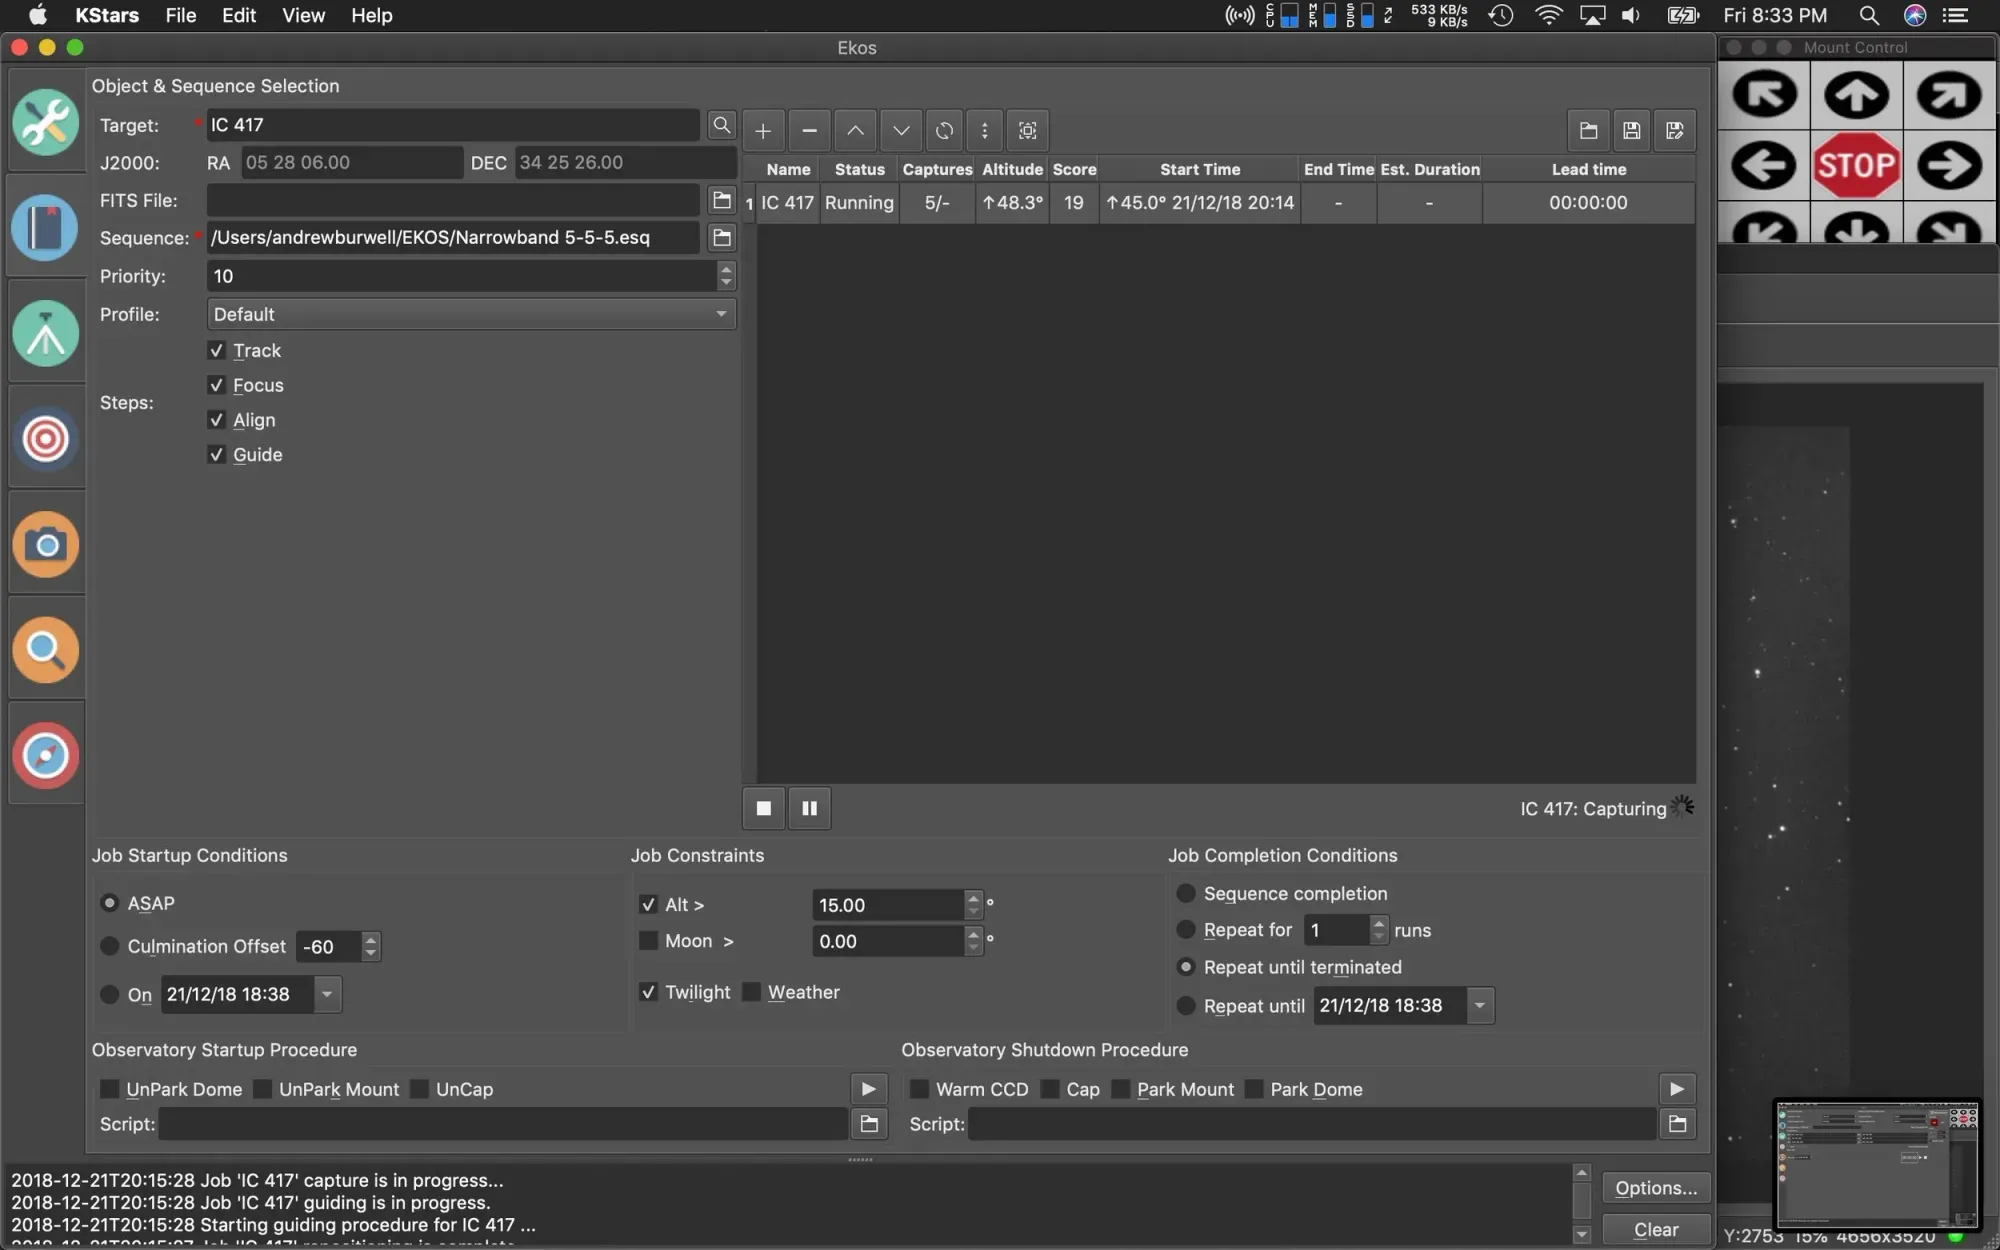2000x1250 pixels.
Task: Expand the Profile Default dropdown
Action: pyautogui.click(x=471, y=314)
